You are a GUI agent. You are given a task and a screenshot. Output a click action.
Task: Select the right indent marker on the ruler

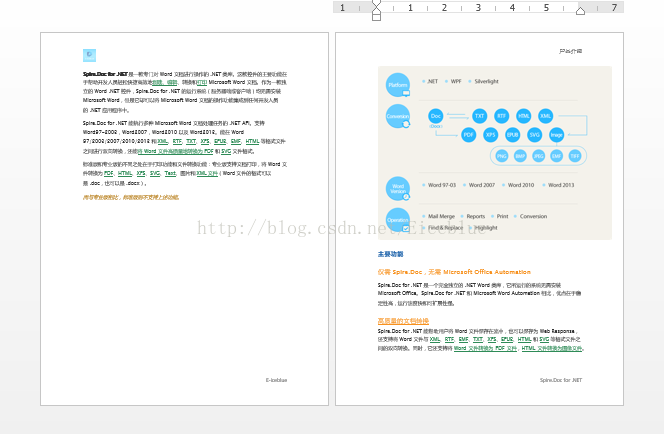click(x=581, y=11)
